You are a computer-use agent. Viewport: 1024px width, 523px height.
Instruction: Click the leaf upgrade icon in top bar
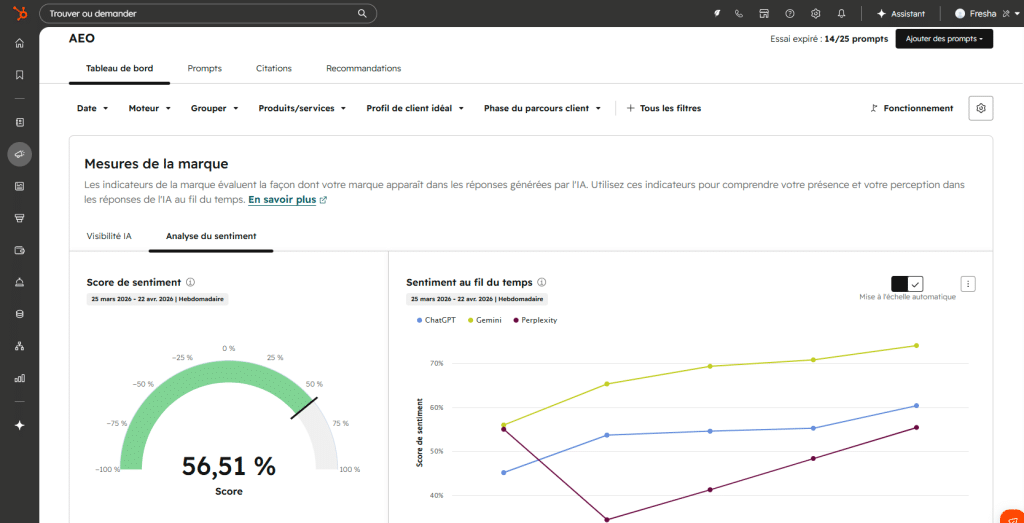click(x=717, y=13)
